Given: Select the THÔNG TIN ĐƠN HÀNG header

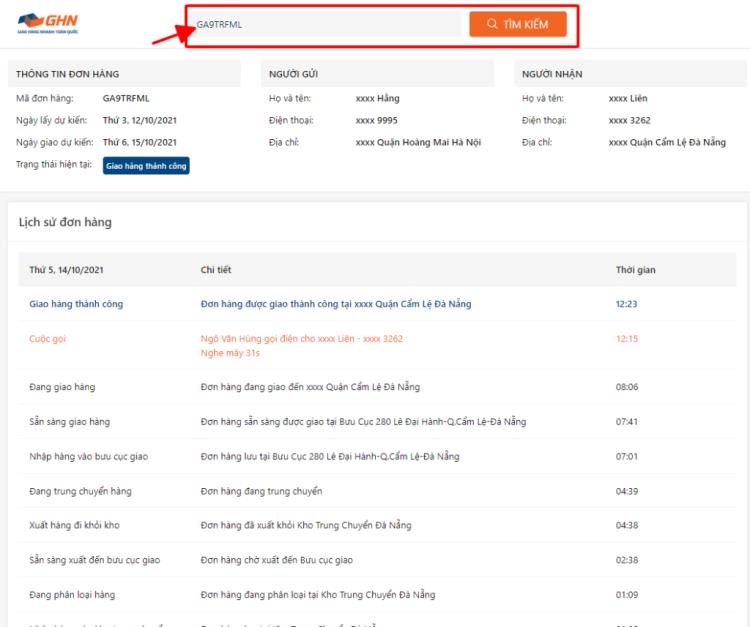Looking at the screenshot, I should [x=67, y=74].
